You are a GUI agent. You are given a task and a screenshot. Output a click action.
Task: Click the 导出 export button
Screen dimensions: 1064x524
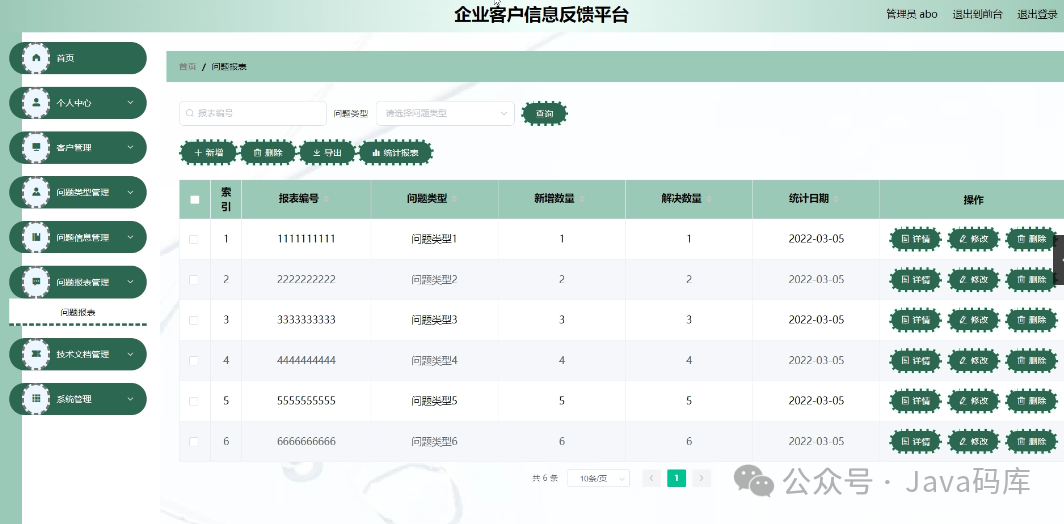(327, 153)
